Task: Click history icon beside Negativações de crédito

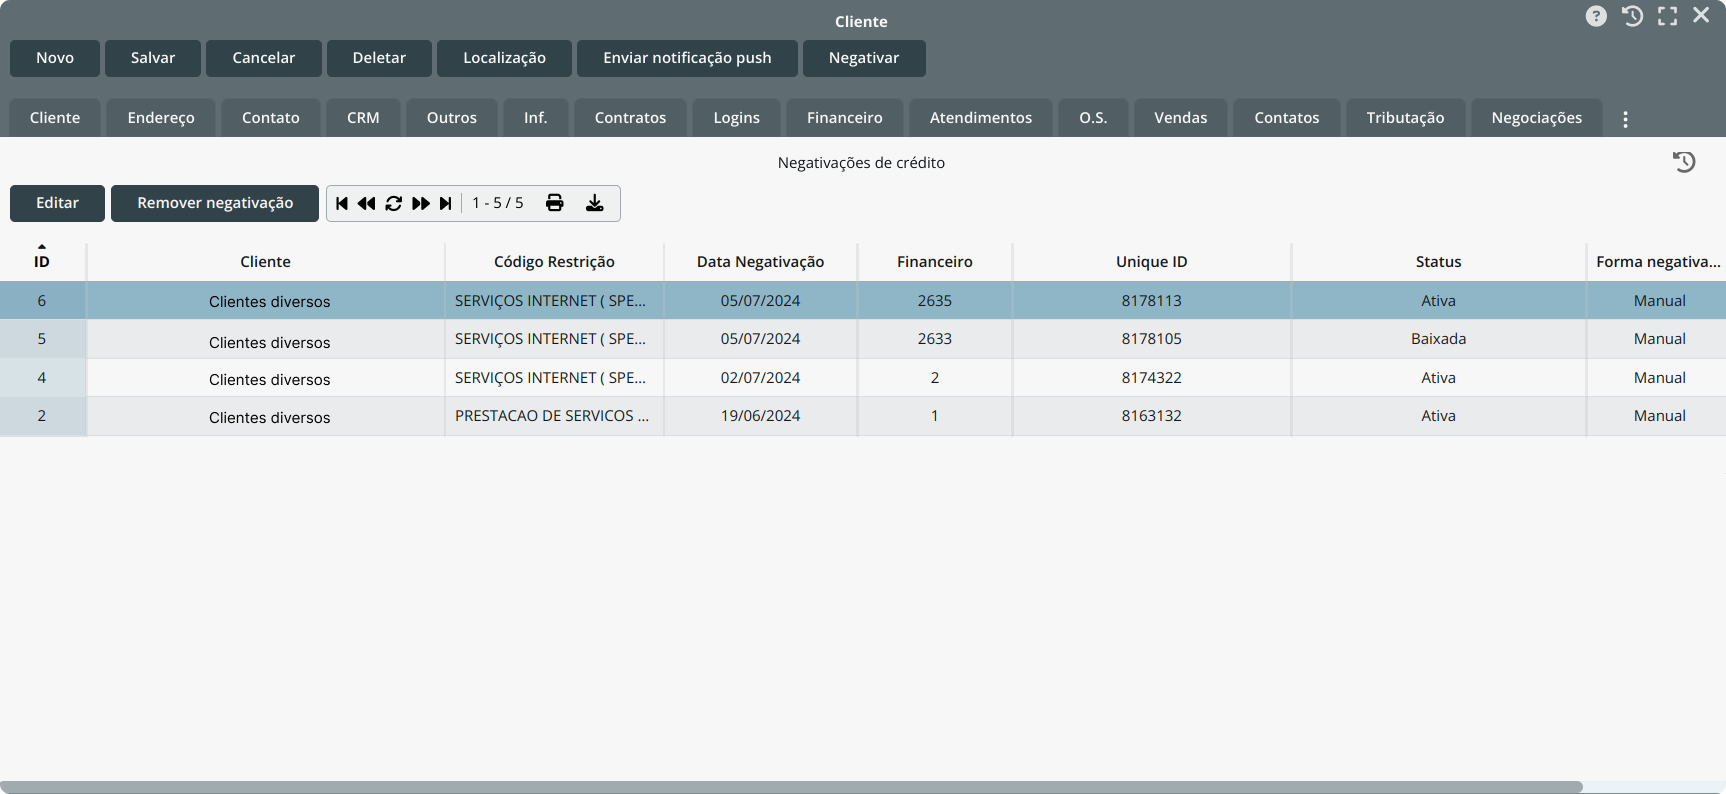Action: pyautogui.click(x=1684, y=162)
